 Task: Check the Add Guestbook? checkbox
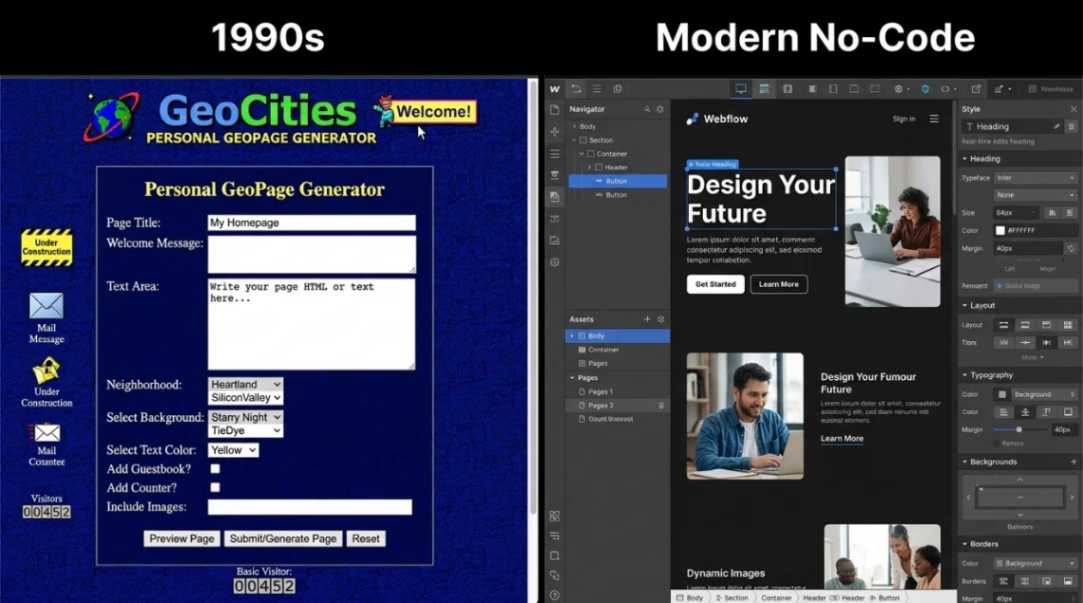coord(214,468)
